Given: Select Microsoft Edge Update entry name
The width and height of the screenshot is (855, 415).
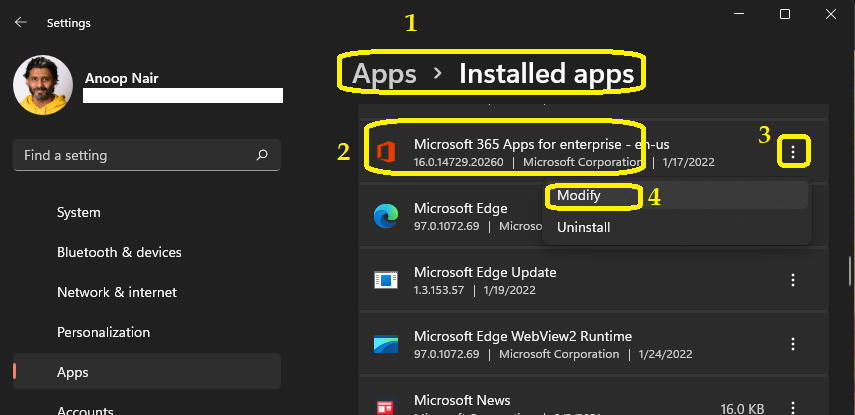Looking at the screenshot, I should 485,272.
